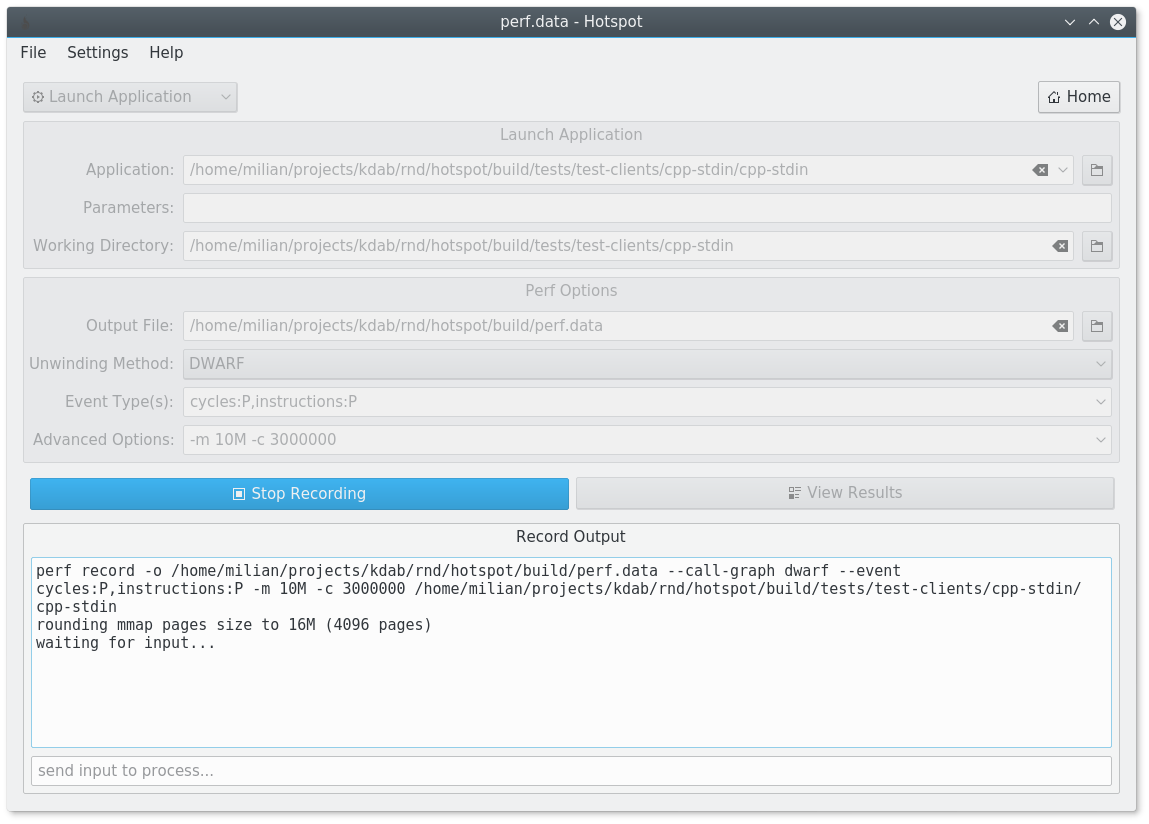Click the gear icon on Launch Application selector

pyautogui.click(x=38, y=96)
